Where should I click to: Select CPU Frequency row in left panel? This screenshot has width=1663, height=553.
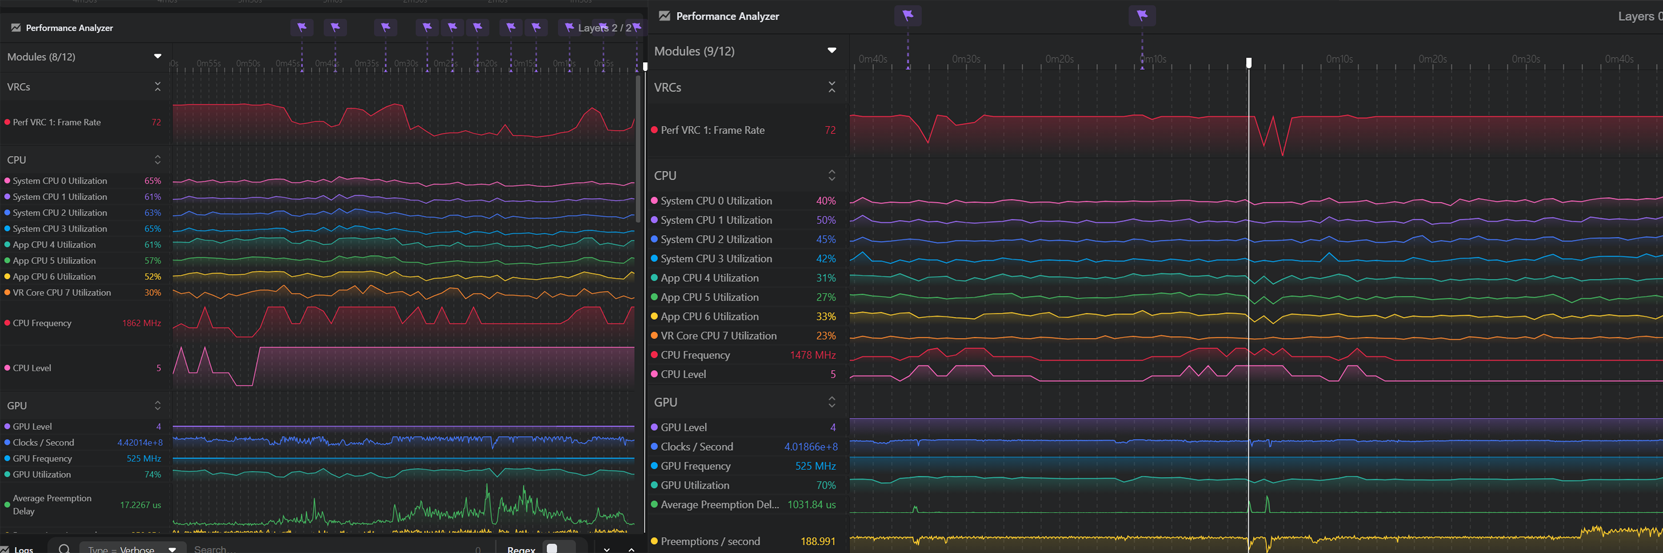[x=42, y=323]
